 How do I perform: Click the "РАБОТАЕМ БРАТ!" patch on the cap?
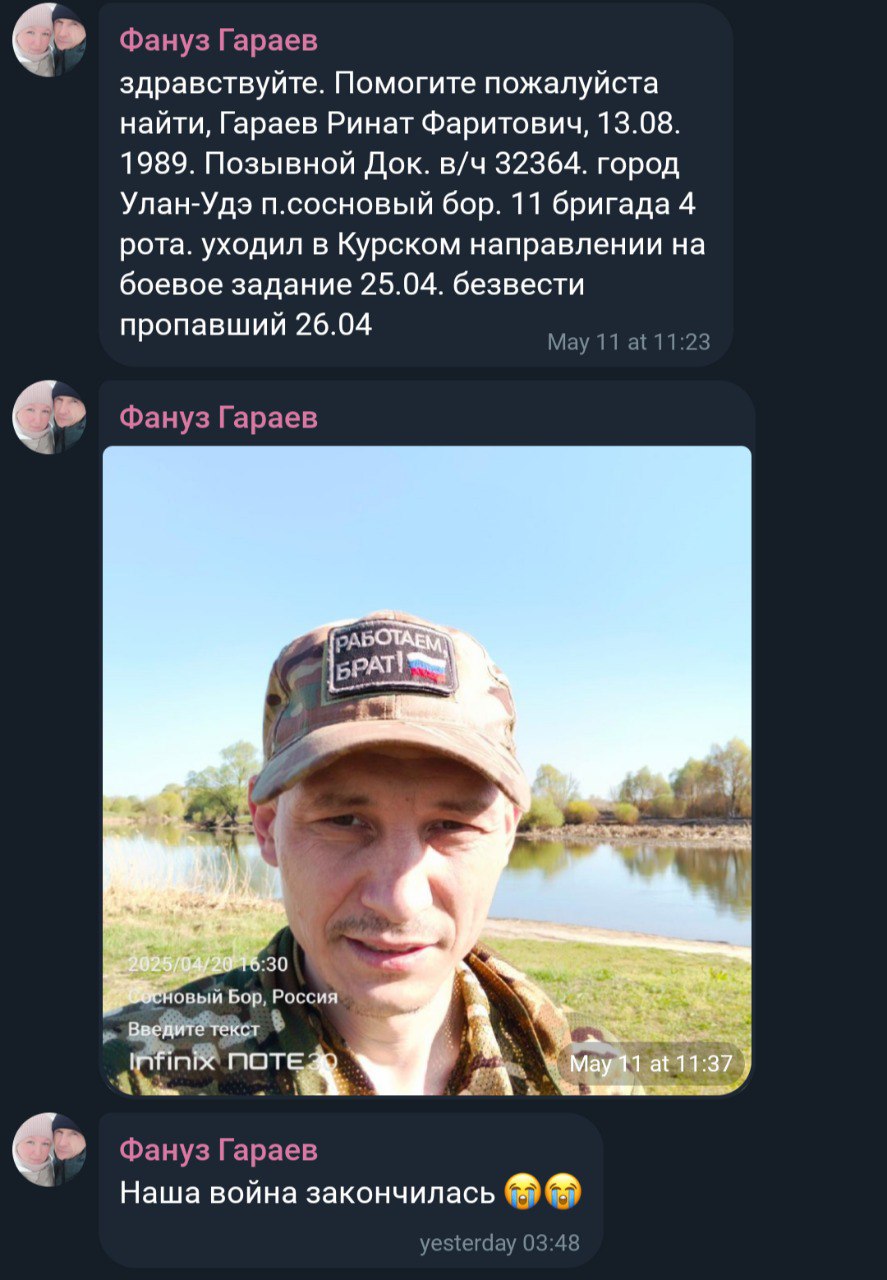click(x=391, y=656)
